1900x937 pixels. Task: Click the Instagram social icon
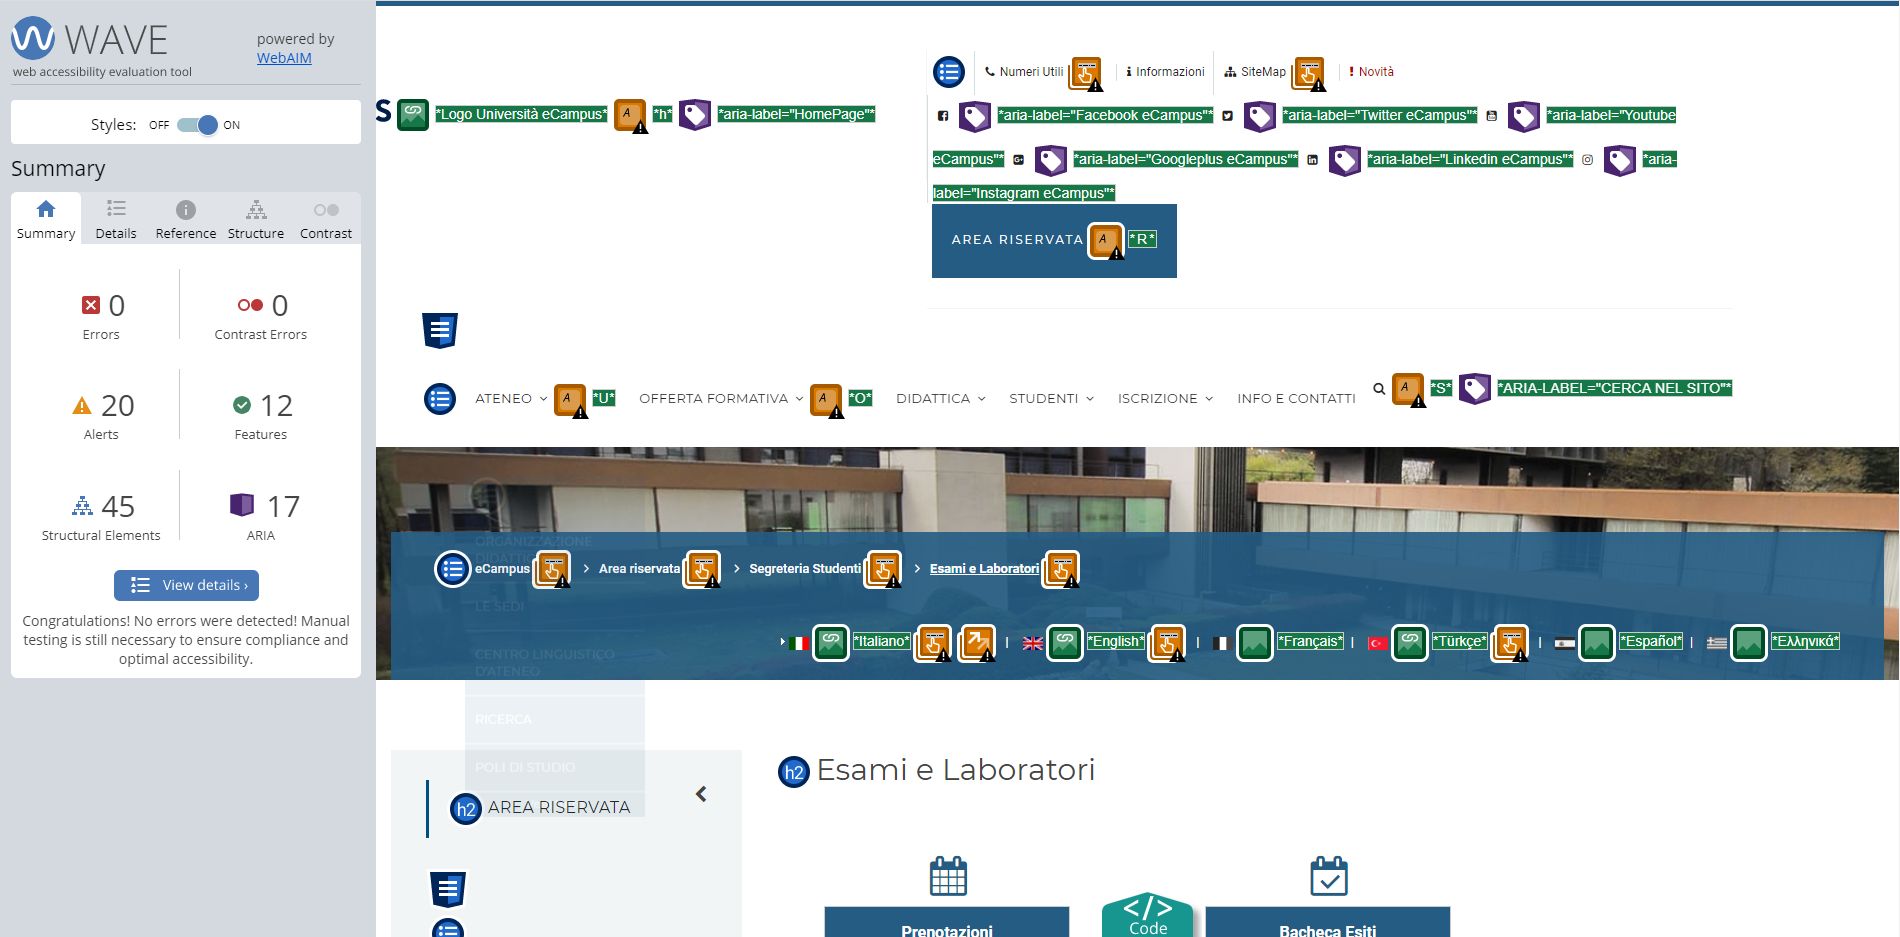1587,160
